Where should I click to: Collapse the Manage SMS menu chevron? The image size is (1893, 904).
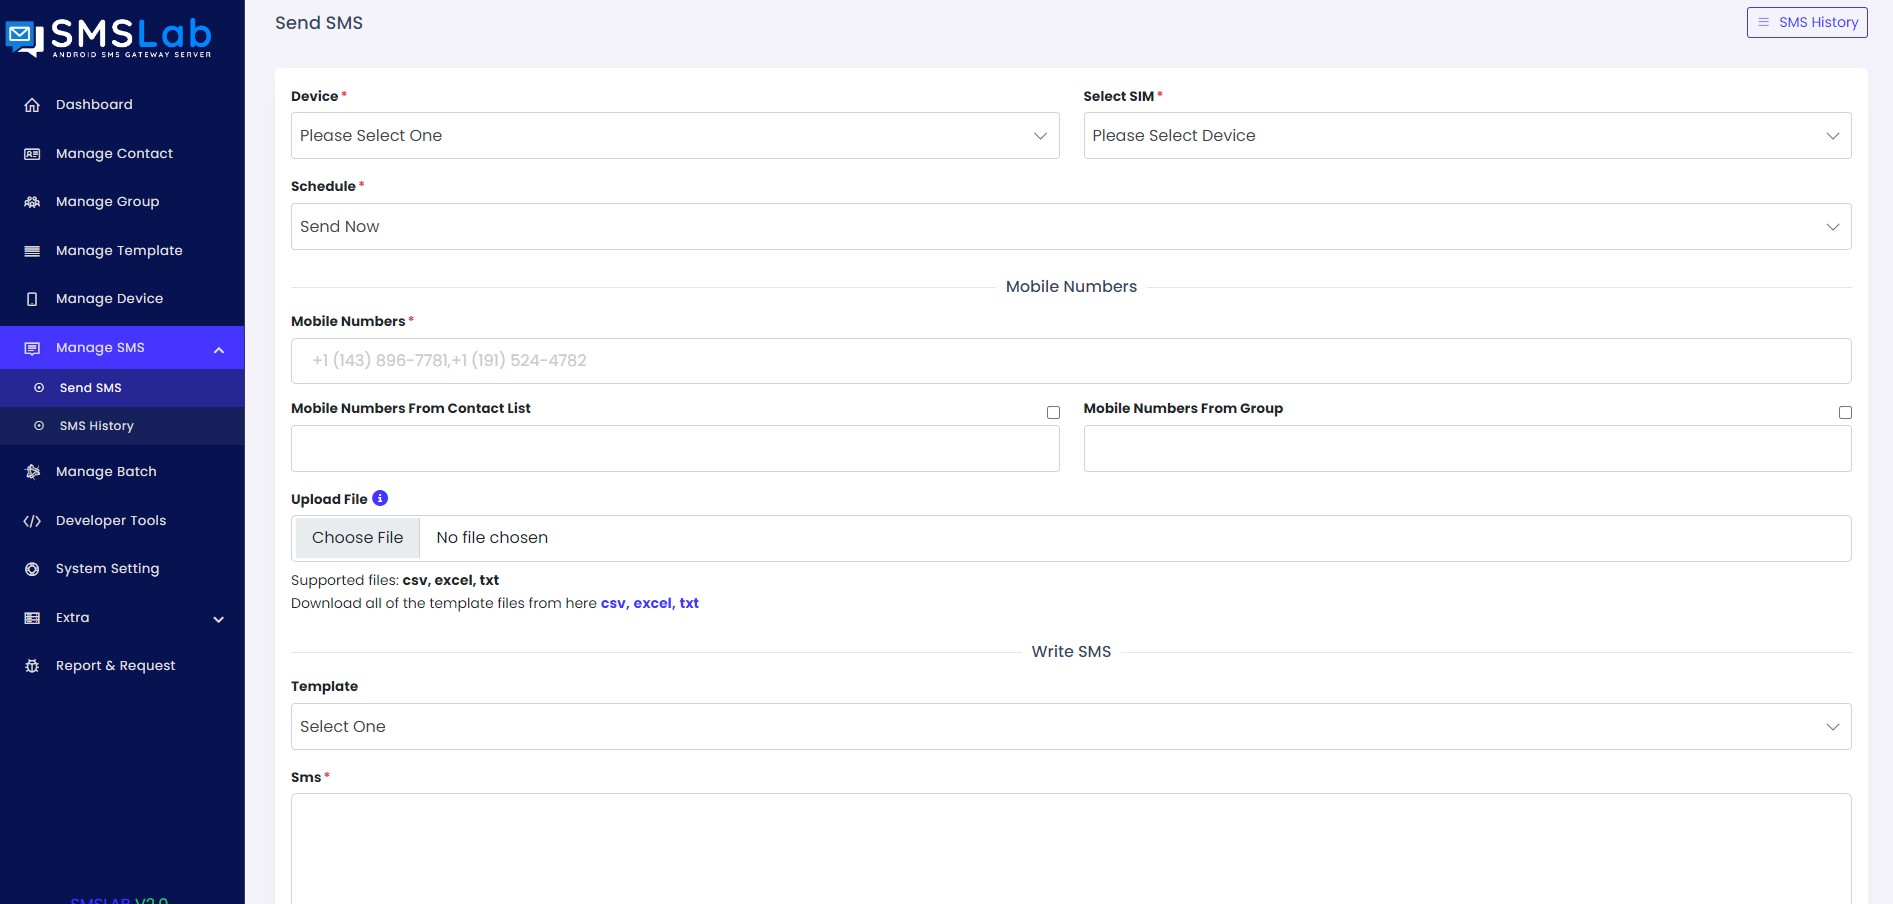click(x=219, y=349)
